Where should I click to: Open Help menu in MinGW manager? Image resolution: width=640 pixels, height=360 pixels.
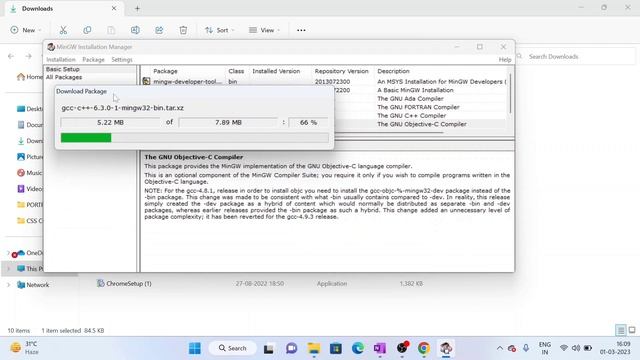[x=505, y=60]
